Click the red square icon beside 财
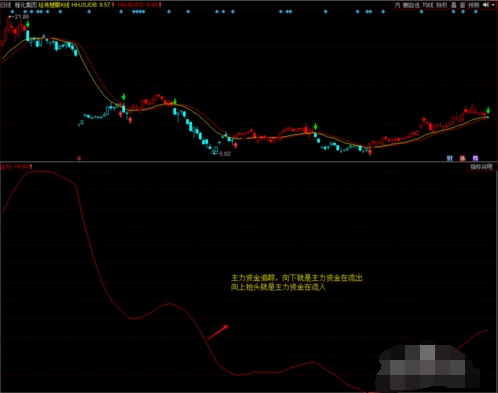Viewport: 498px width, 393px height. click(463, 158)
